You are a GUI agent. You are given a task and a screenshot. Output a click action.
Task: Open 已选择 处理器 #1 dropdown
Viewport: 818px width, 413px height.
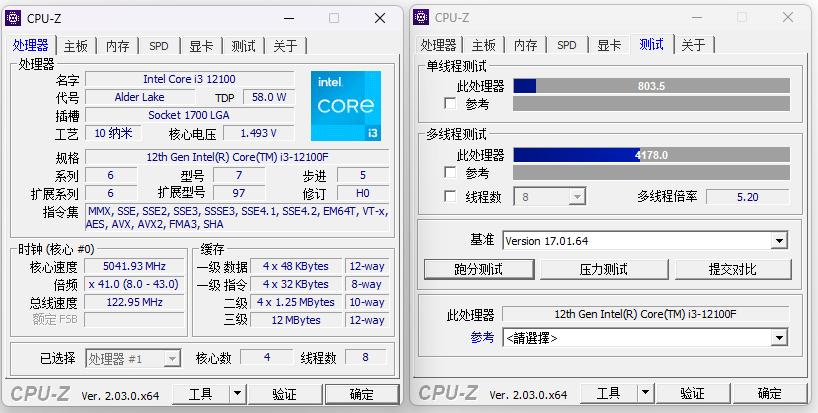coord(133,359)
